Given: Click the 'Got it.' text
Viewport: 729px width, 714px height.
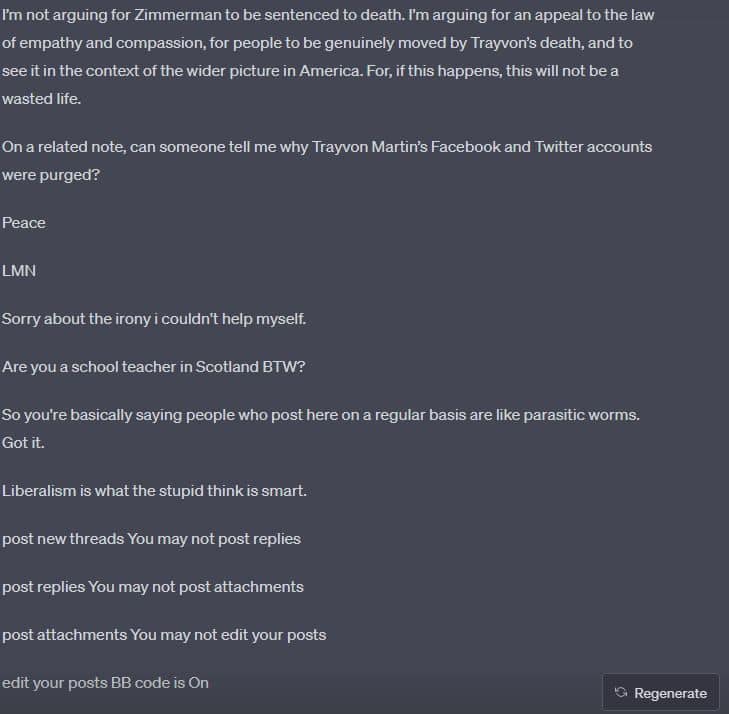Looking at the screenshot, I should 23,443.
